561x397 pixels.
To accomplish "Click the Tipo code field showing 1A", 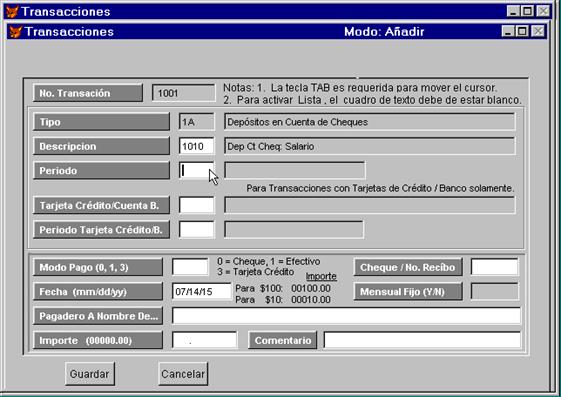I will (x=197, y=122).
